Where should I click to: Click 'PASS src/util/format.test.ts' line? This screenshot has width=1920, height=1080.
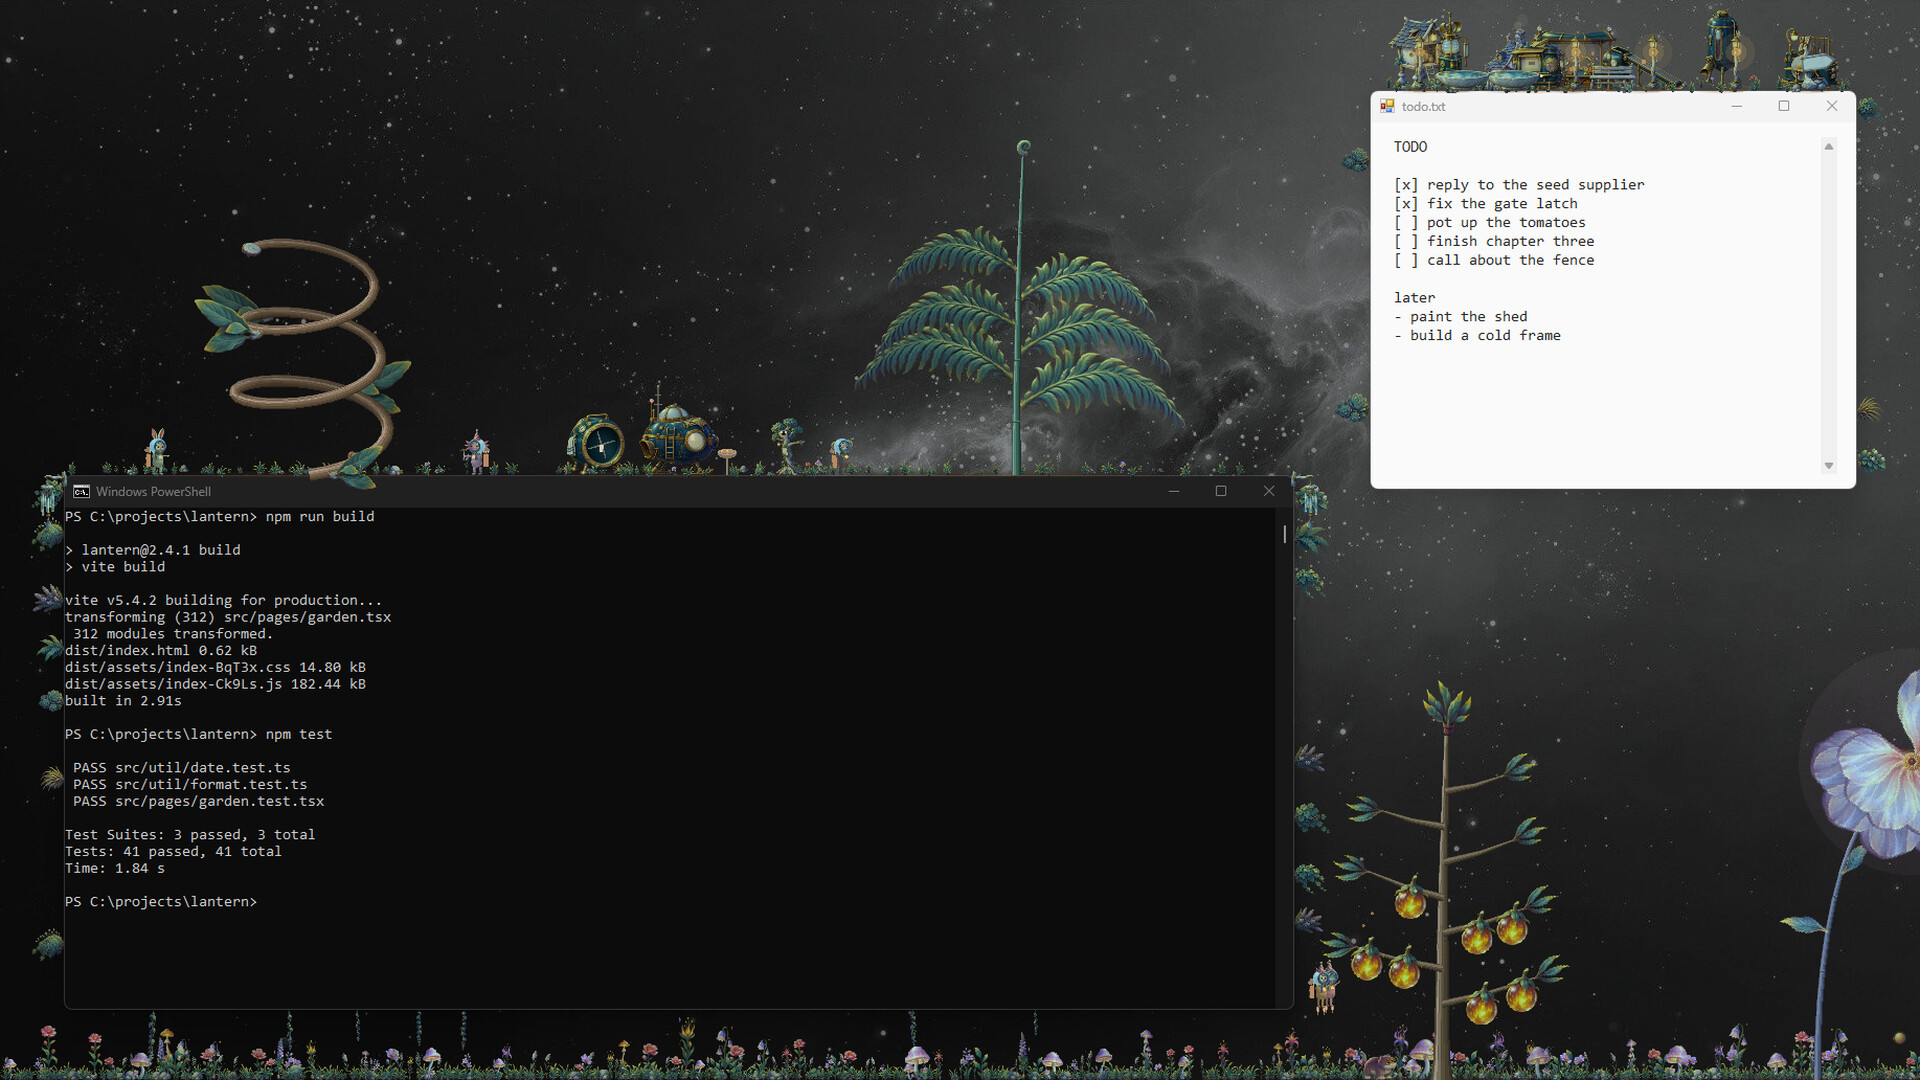[x=190, y=785]
